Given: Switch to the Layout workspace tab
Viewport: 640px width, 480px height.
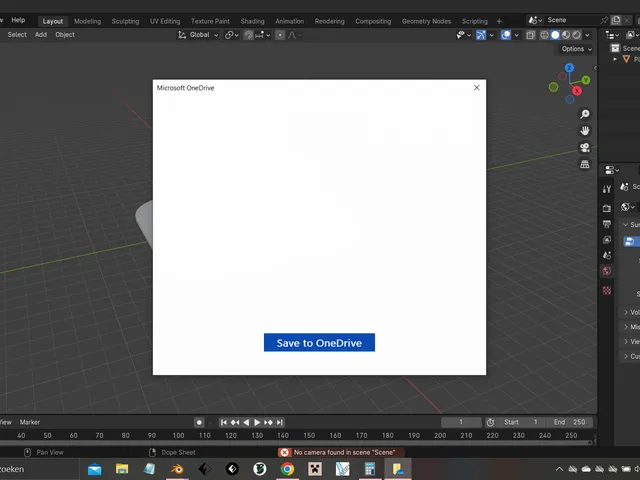Looking at the screenshot, I should click(x=53, y=21).
